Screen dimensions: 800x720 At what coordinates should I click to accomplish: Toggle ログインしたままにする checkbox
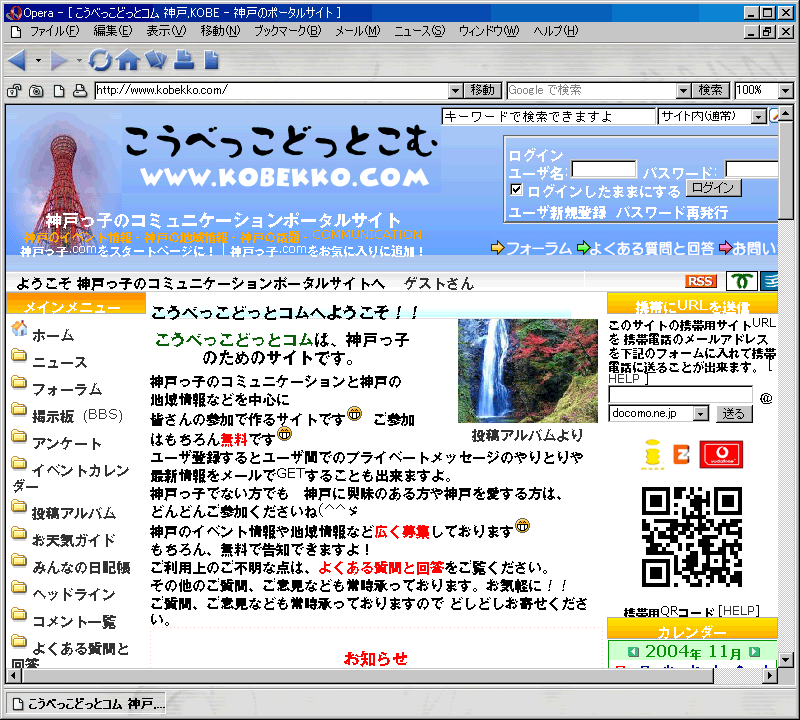516,190
